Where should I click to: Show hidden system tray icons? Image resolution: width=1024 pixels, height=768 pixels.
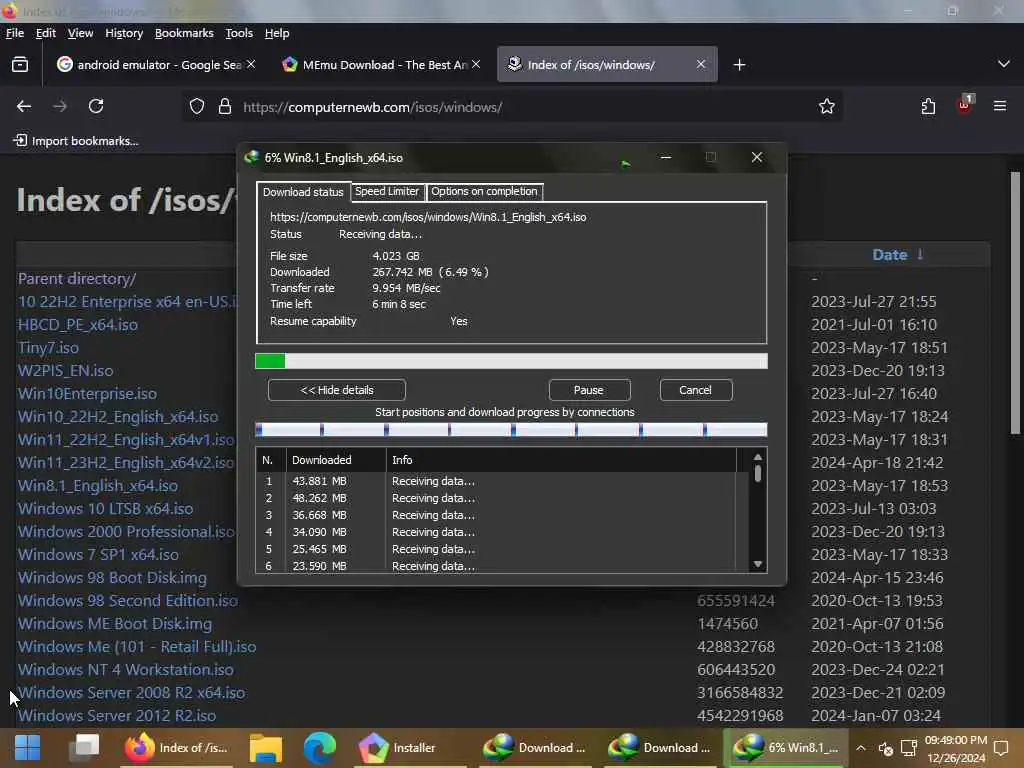pyautogui.click(x=861, y=748)
